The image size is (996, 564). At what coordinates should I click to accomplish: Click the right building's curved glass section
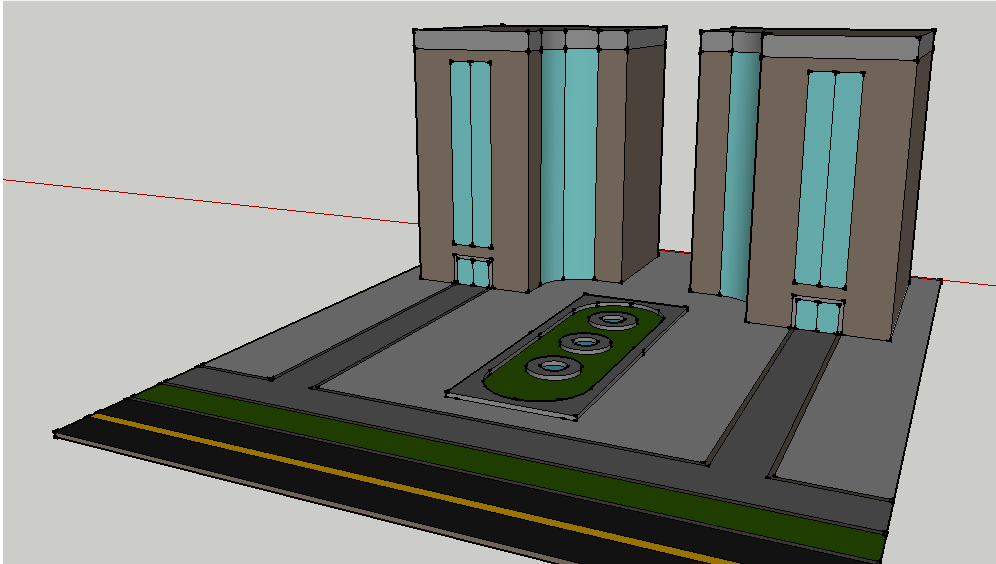[742, 170]
